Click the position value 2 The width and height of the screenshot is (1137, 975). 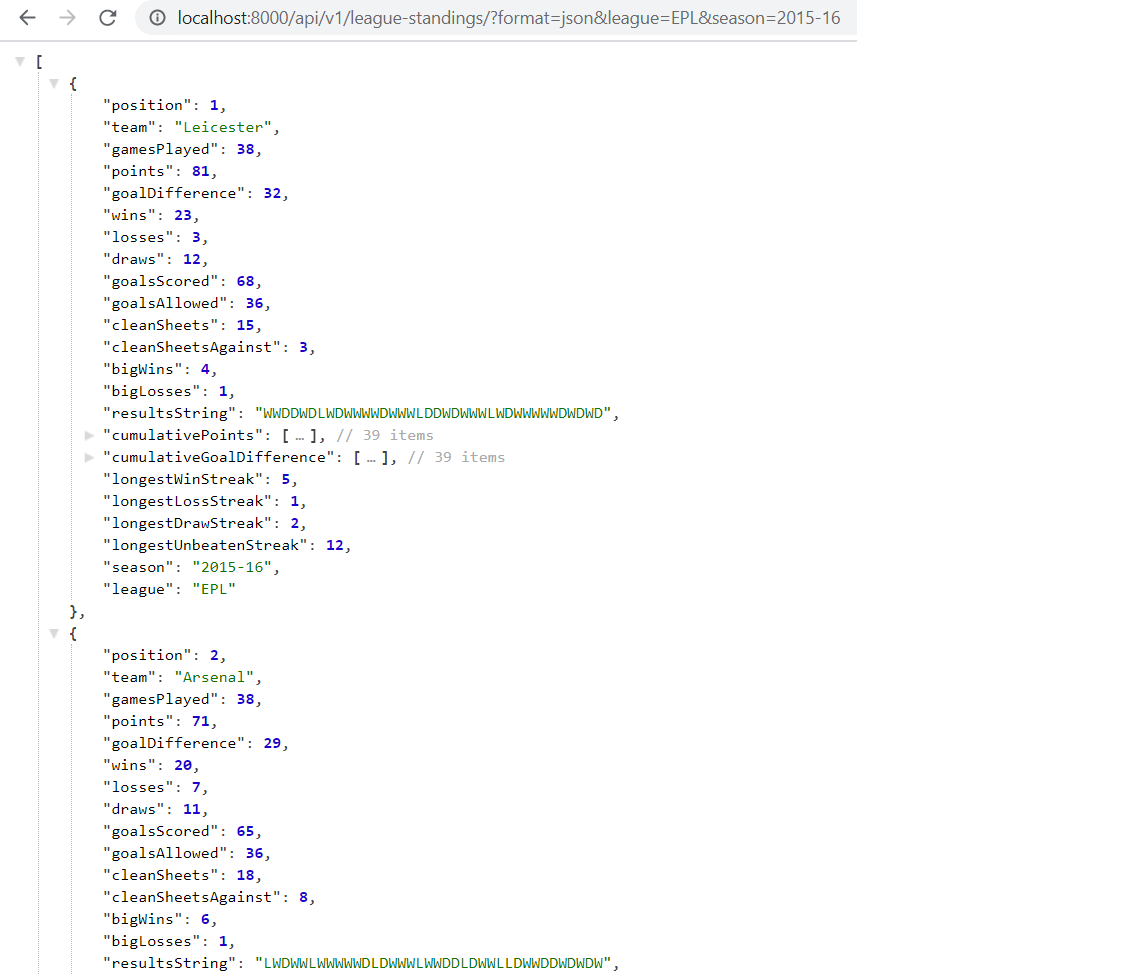[214, 656]
